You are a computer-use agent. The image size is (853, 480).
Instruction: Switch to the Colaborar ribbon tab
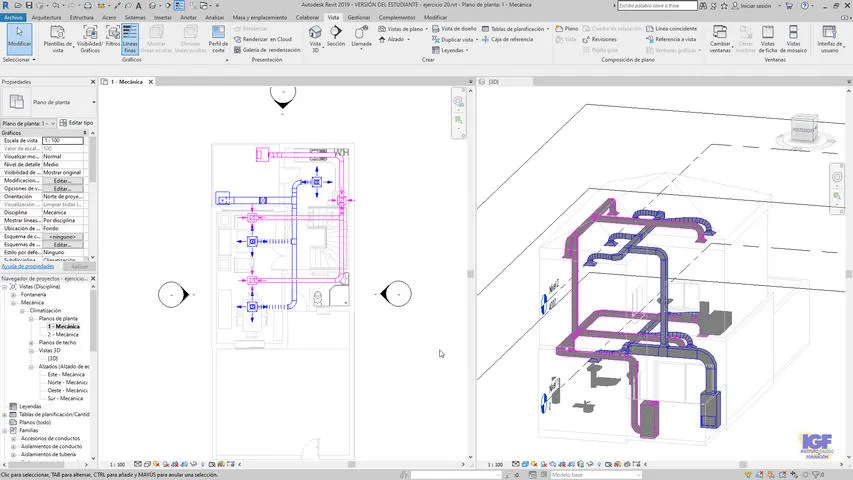(307, 17)
